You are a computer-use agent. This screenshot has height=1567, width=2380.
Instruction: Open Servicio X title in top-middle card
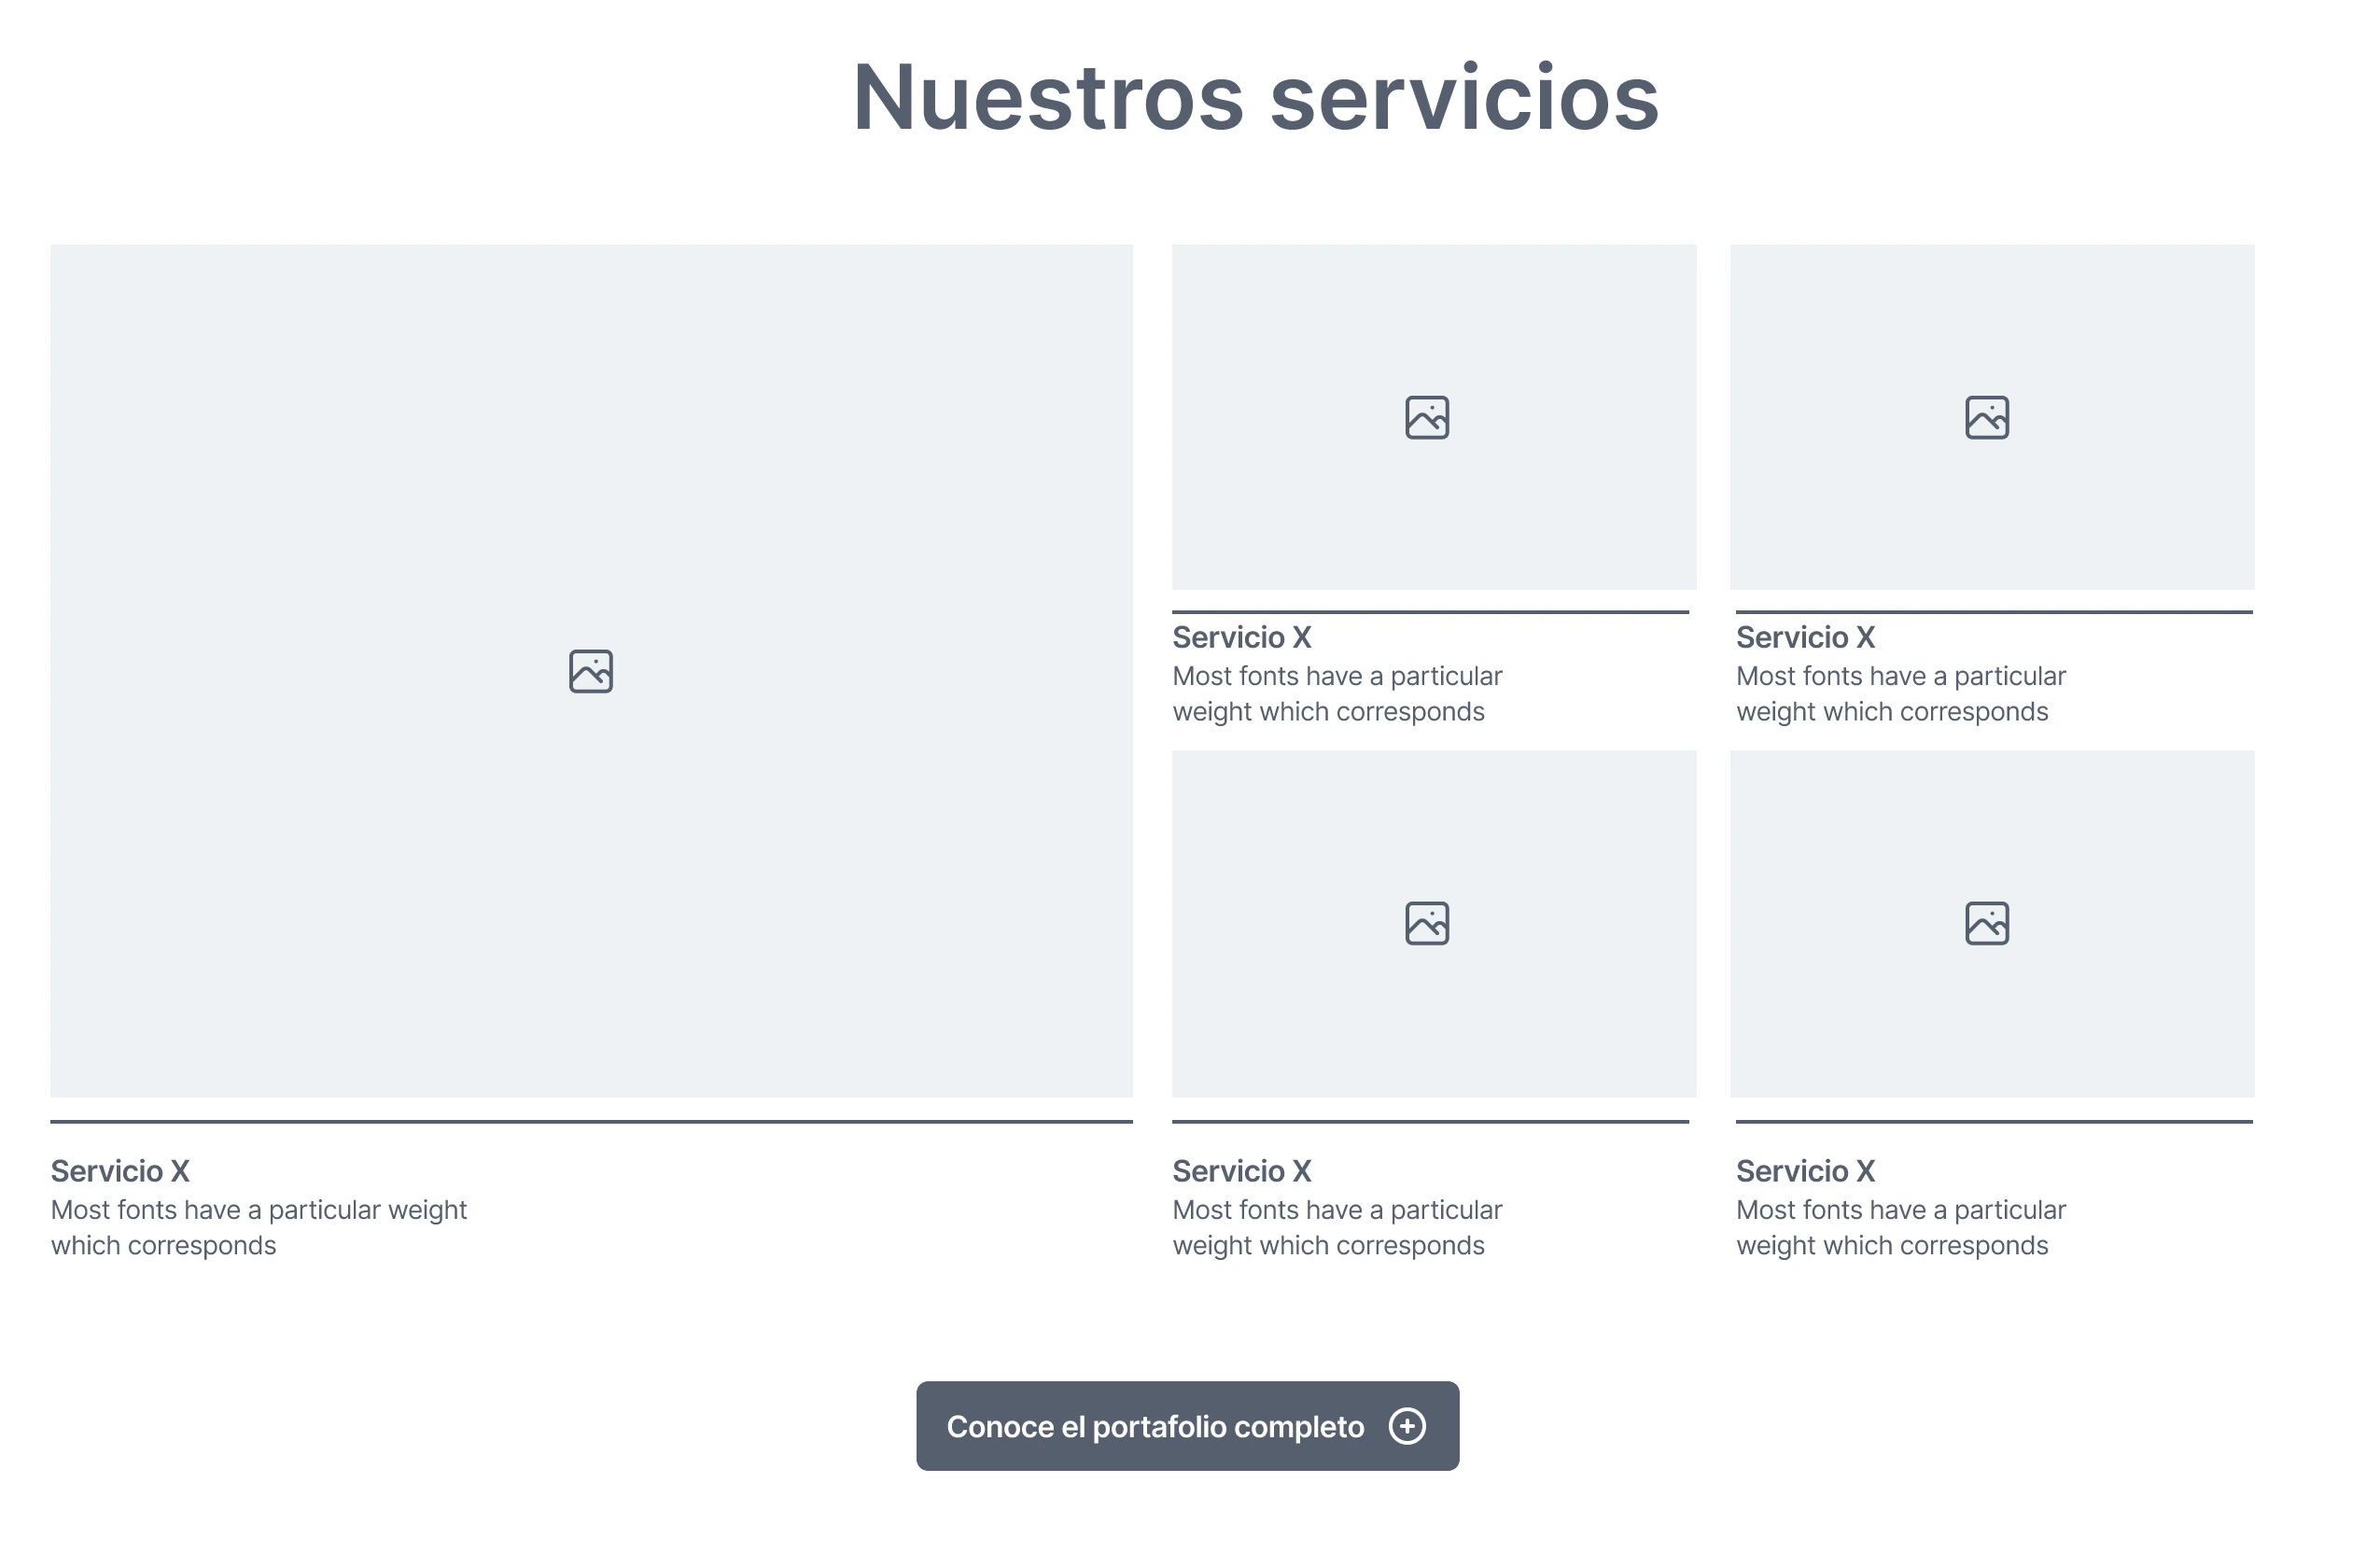click(x=1241, y=637)
